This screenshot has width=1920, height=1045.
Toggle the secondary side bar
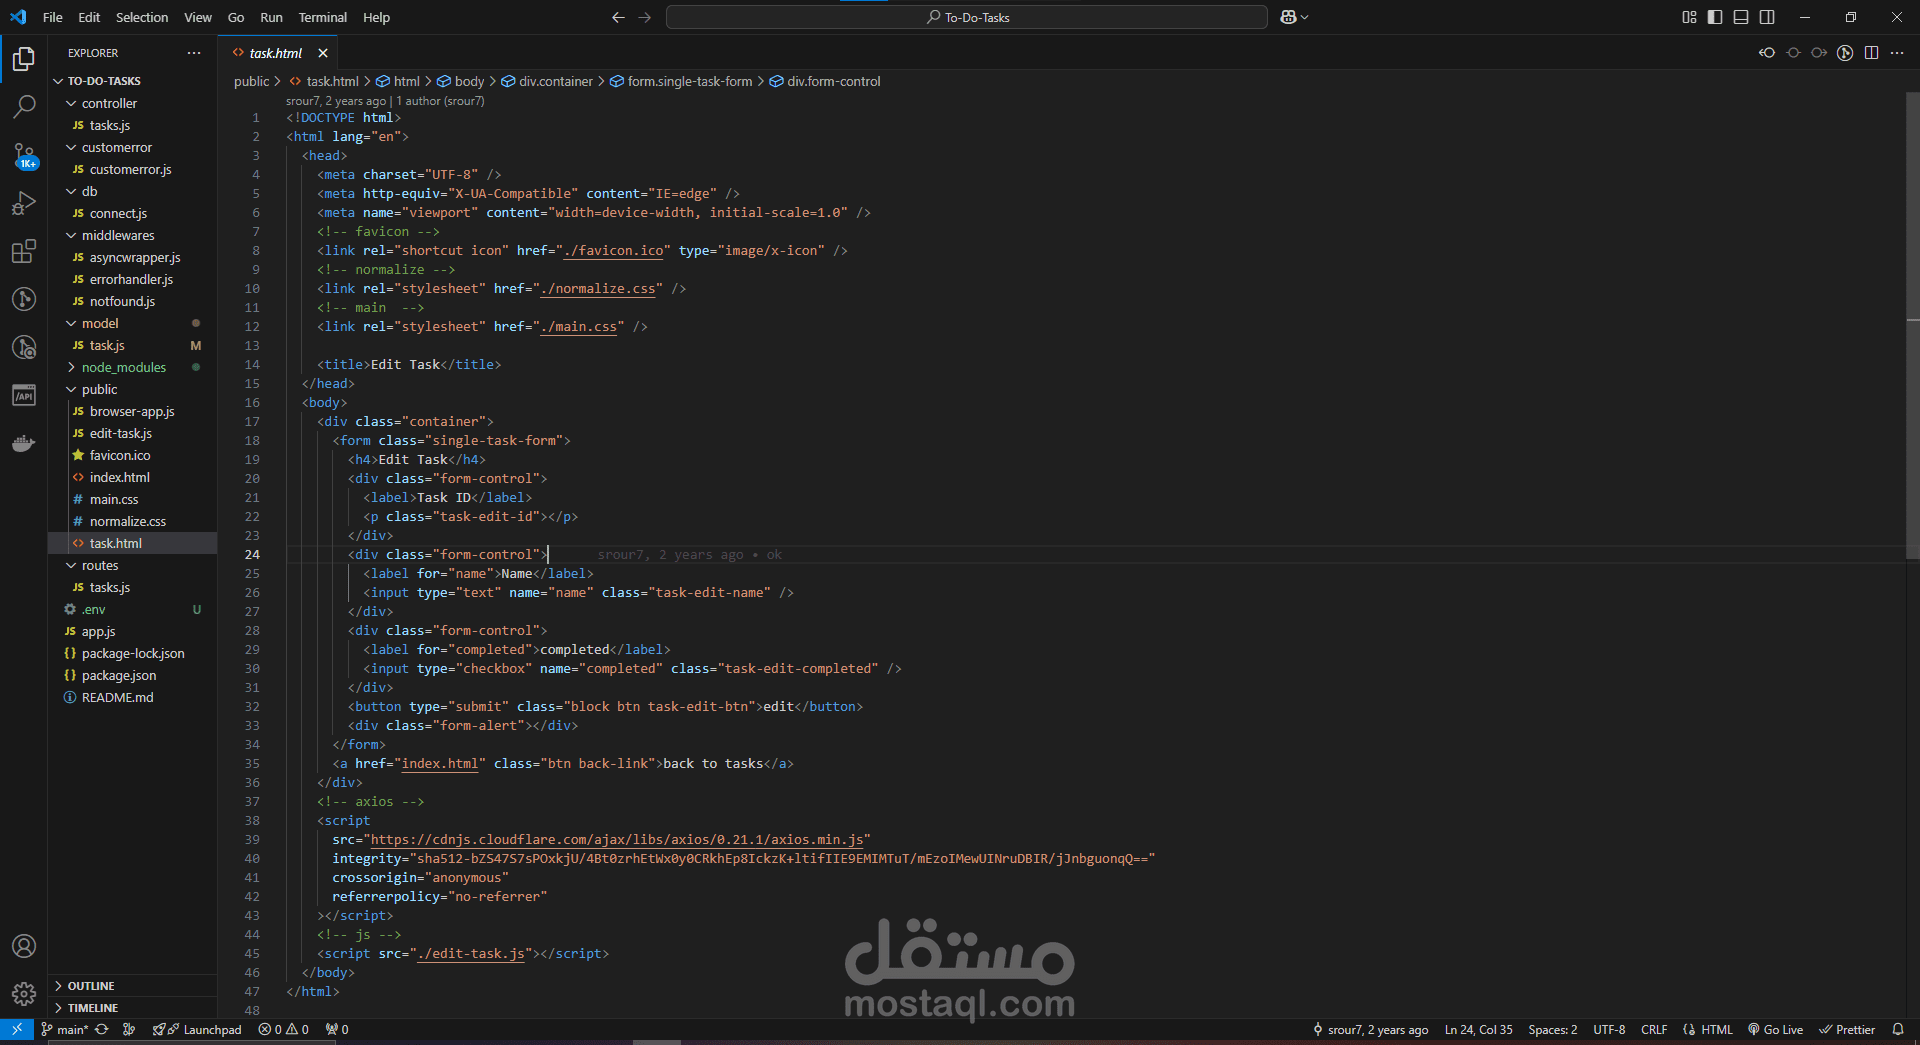click(1767, 17)
